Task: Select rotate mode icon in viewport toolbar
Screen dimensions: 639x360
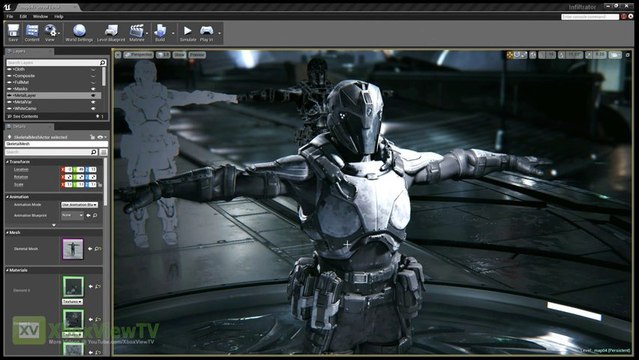Action: 517,55
